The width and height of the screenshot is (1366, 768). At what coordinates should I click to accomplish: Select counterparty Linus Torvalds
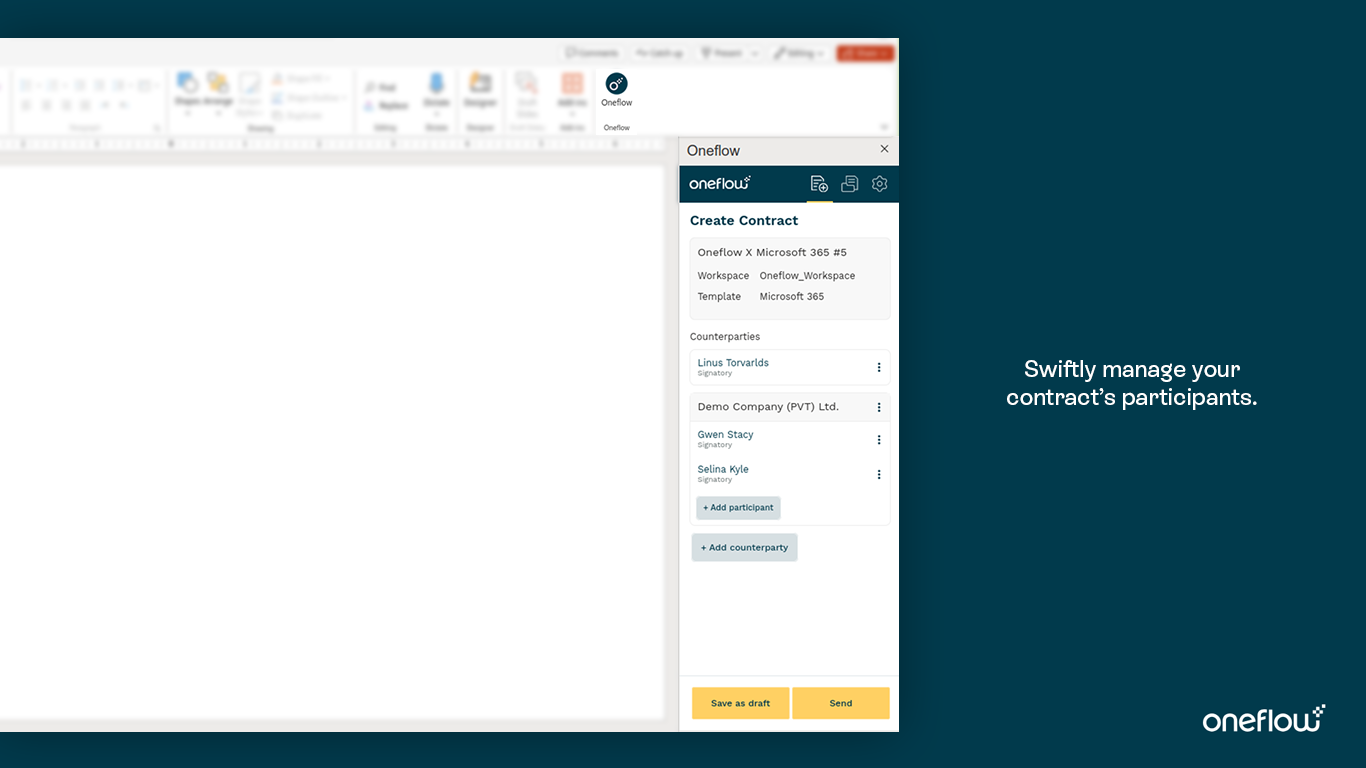733,363
